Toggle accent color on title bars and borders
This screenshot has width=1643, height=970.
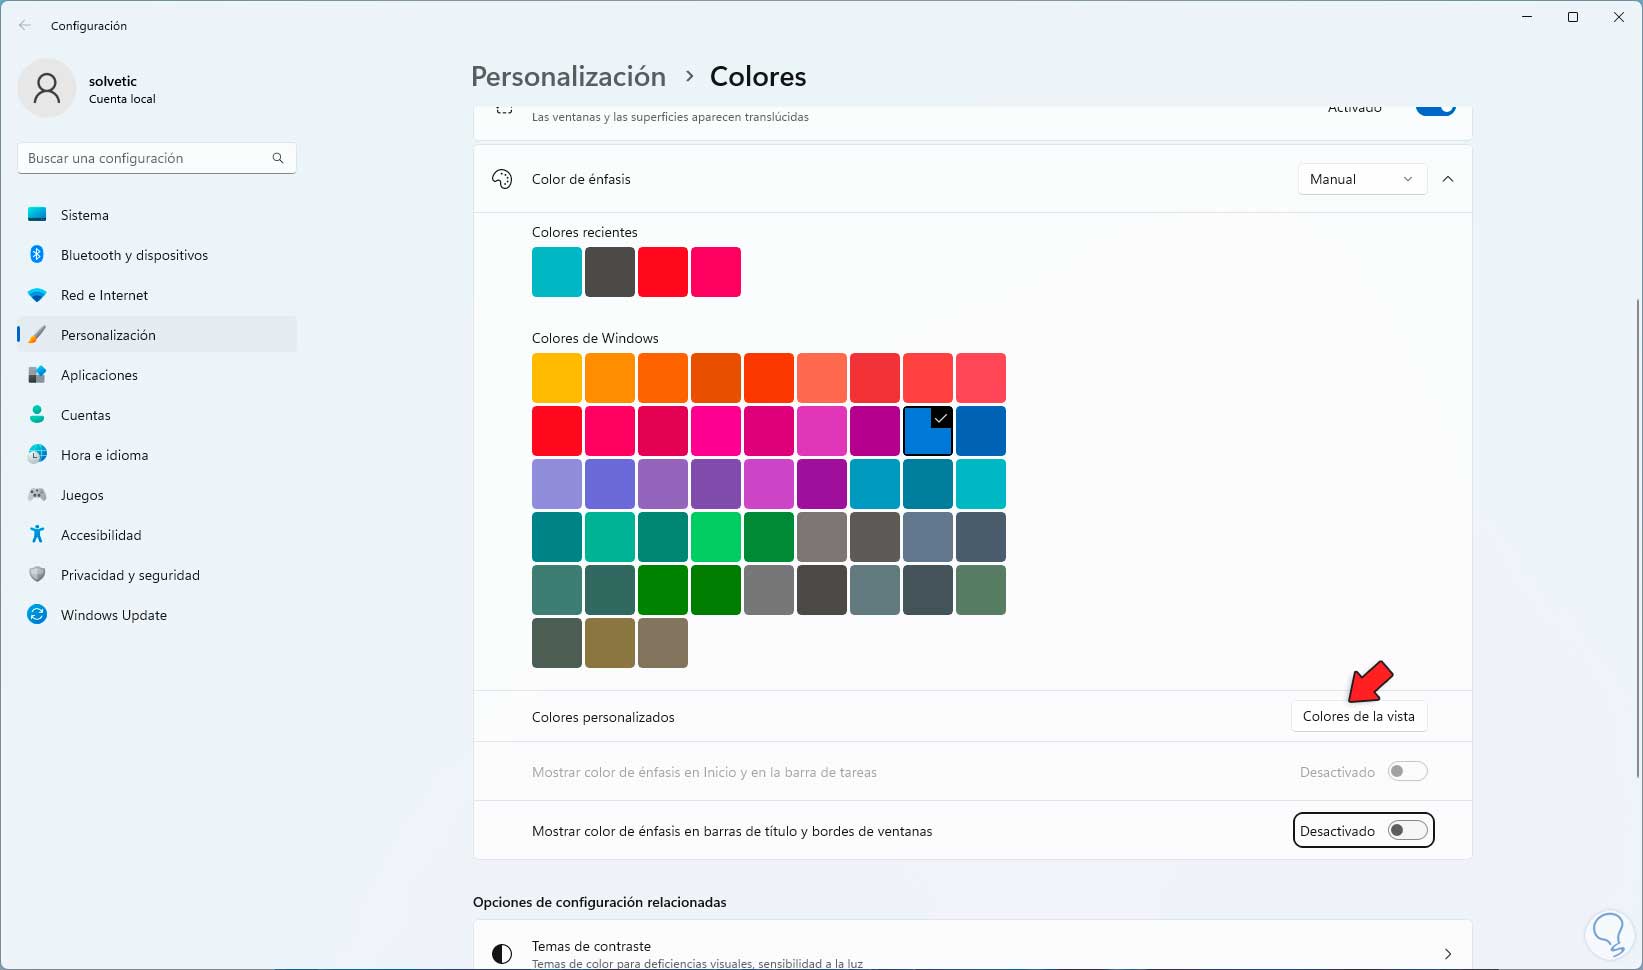coord(1407,831)
